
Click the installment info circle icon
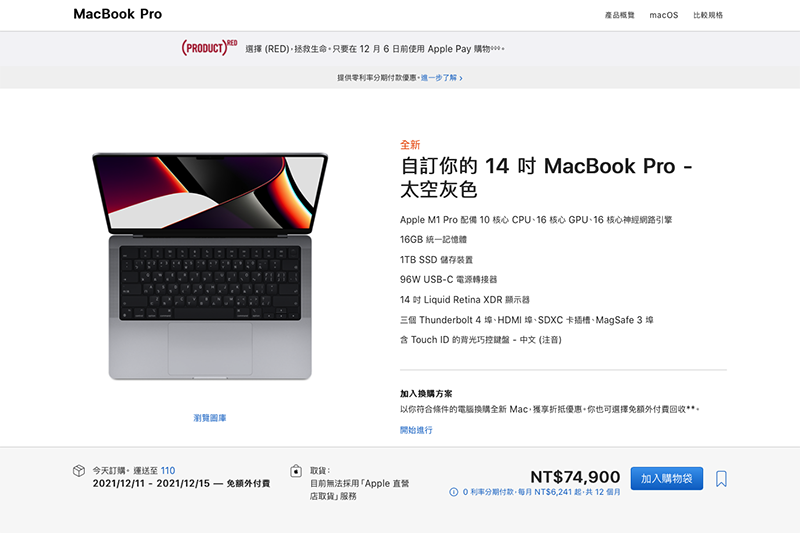[x=454, y=492]
